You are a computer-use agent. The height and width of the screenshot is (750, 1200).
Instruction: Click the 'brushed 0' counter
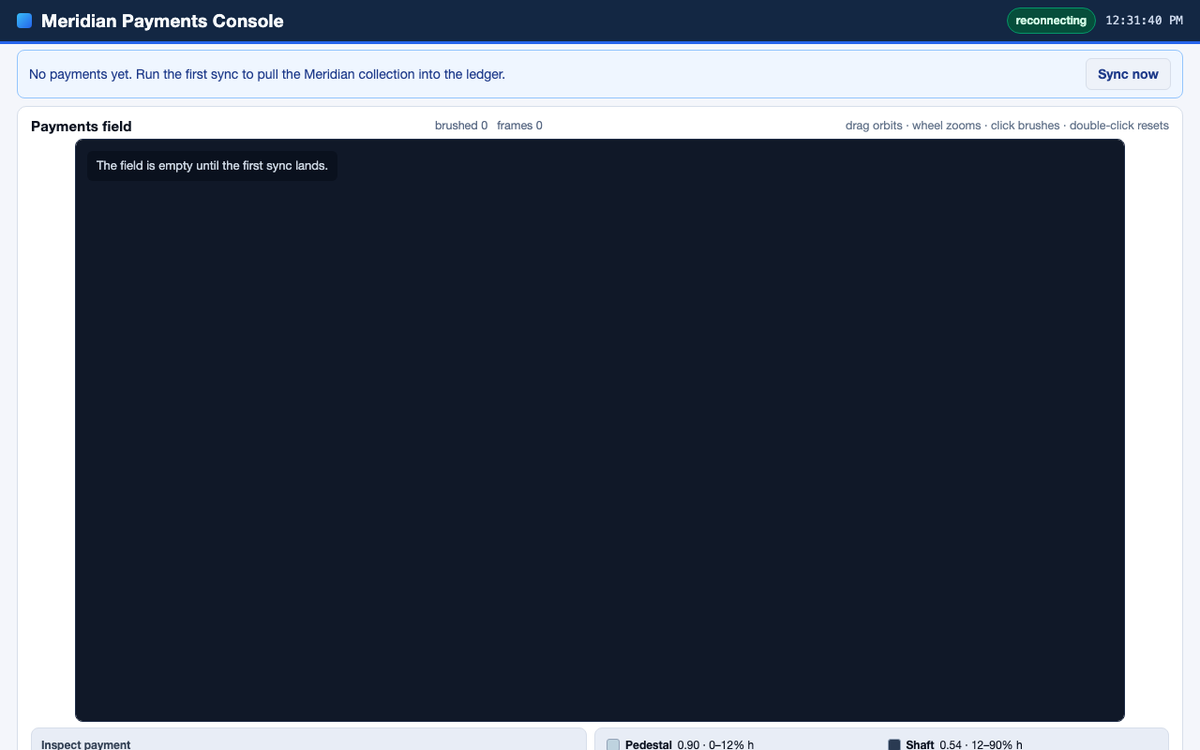click(461, 126)
